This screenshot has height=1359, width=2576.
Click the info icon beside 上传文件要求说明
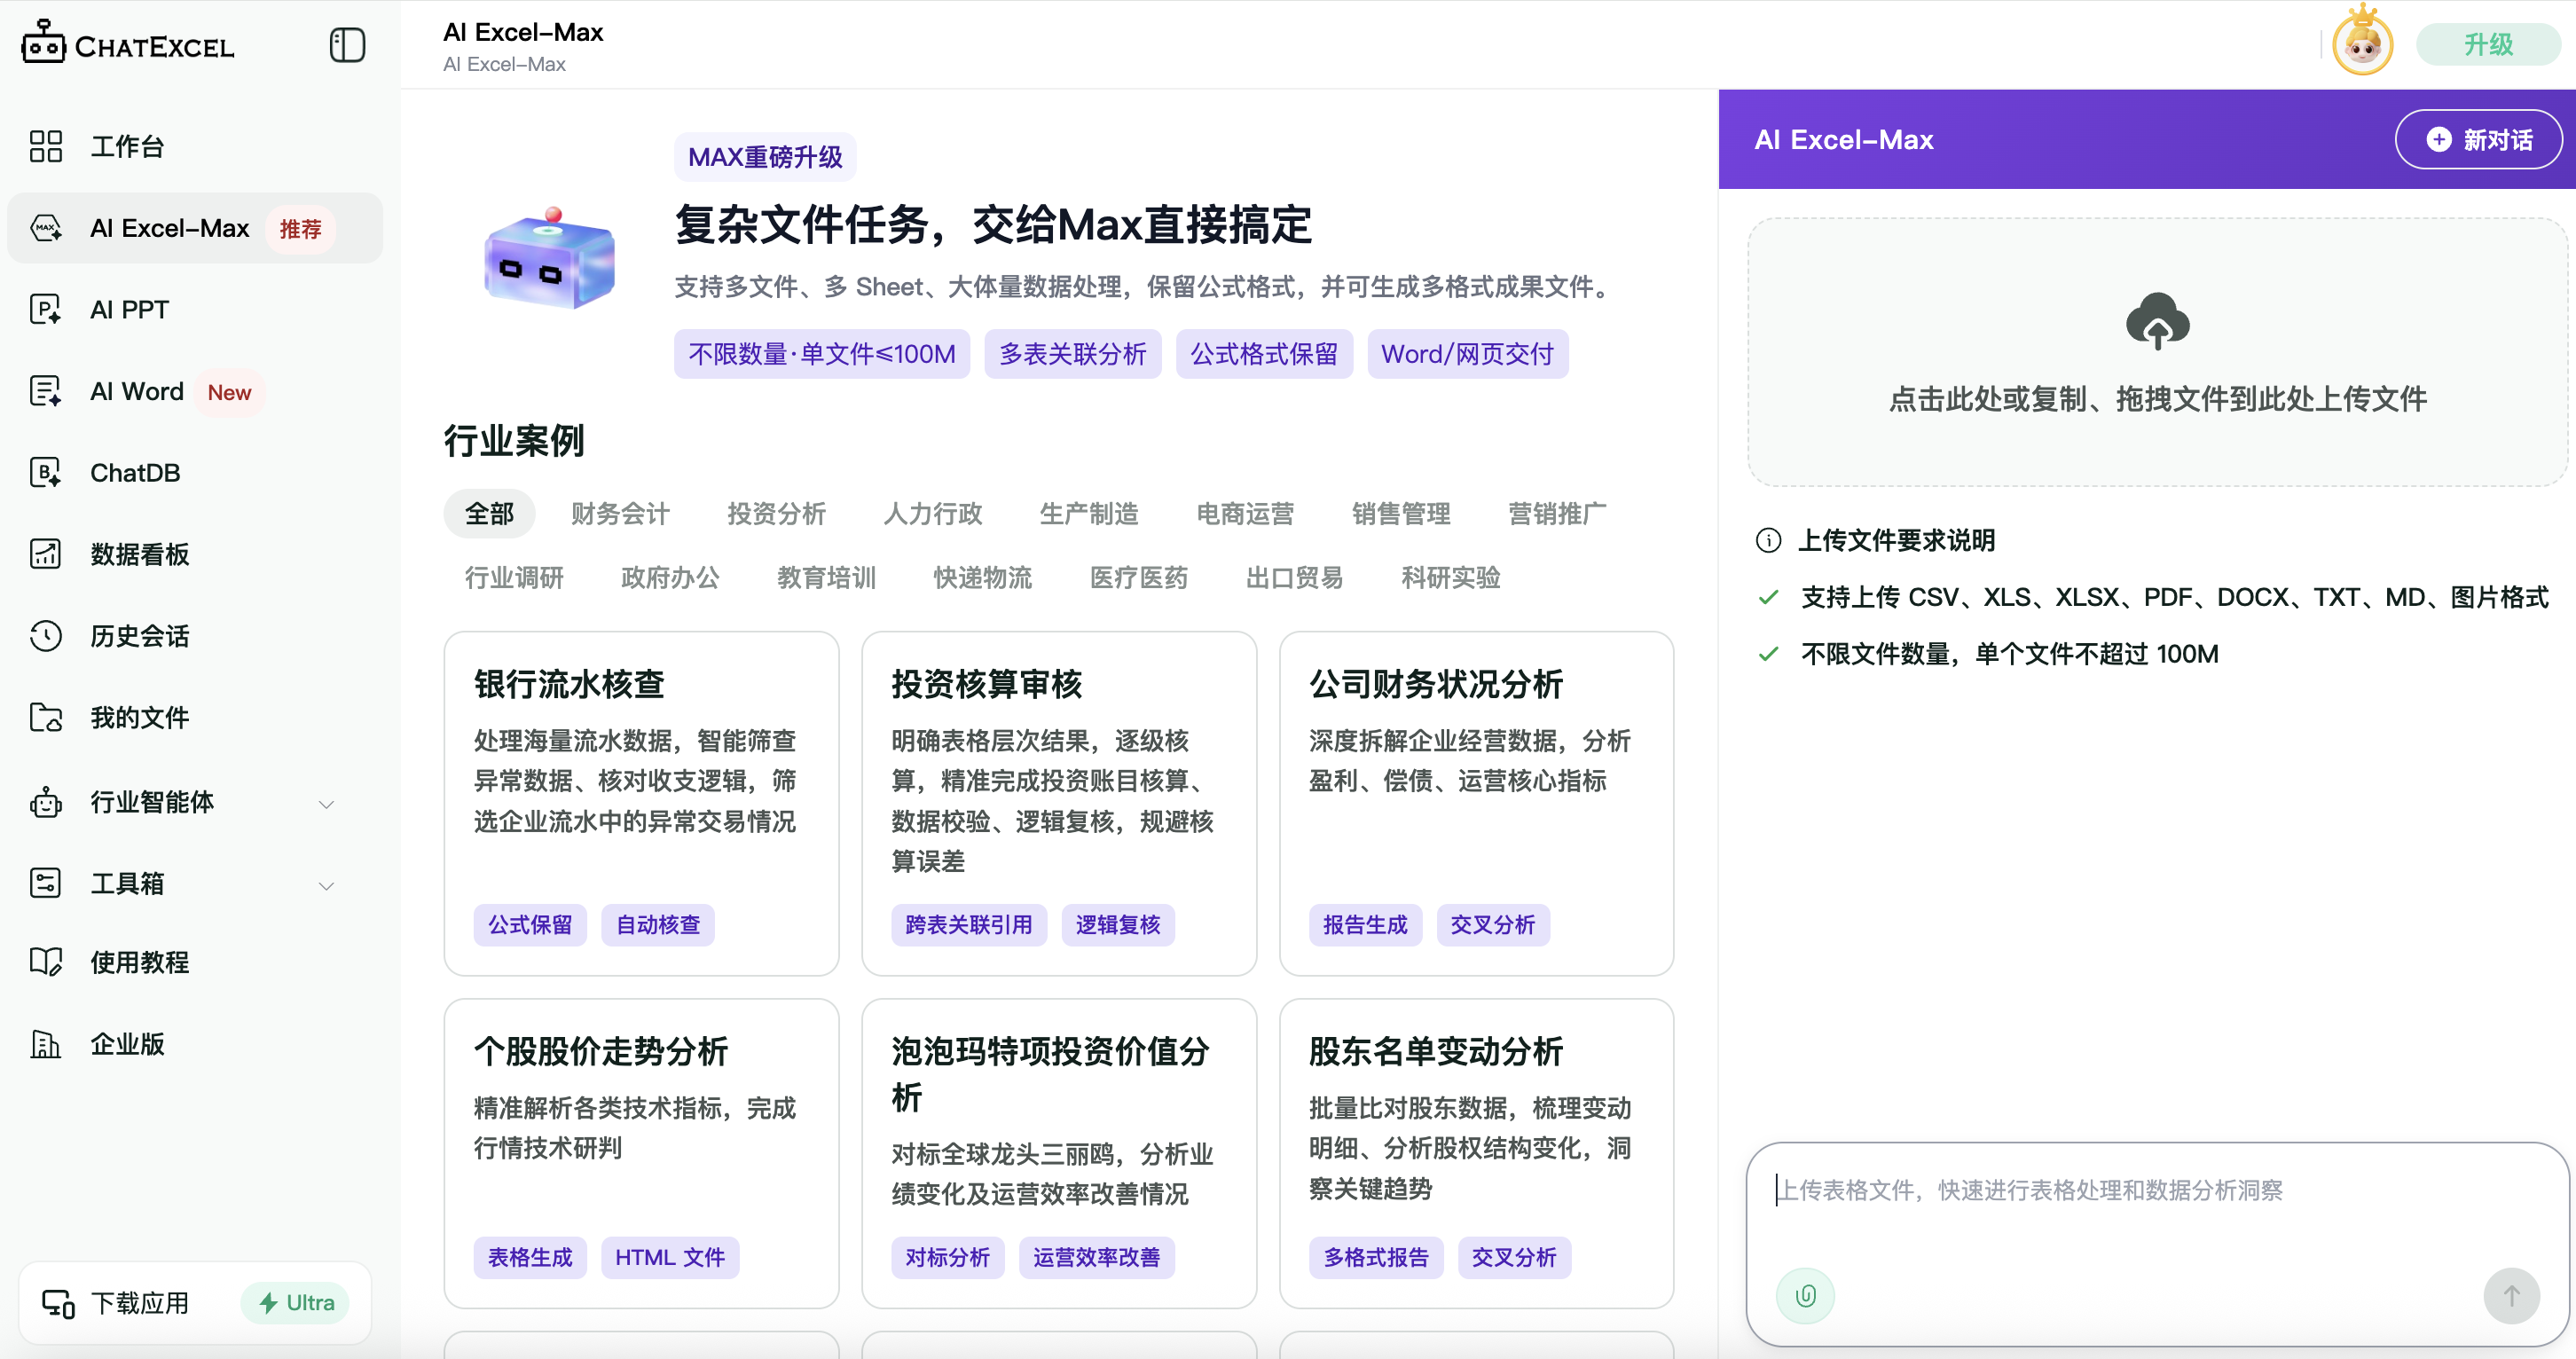(x=1768, y=541)
